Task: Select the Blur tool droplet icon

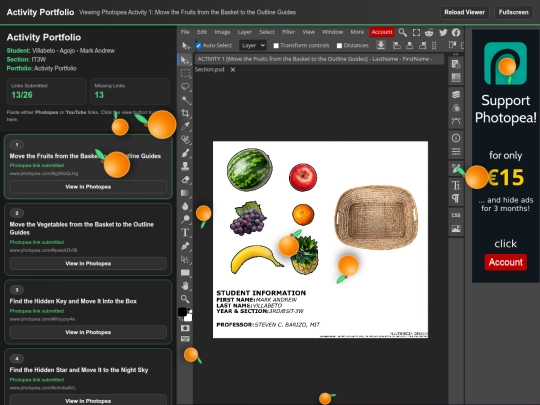Action: (x=185, y=206)
